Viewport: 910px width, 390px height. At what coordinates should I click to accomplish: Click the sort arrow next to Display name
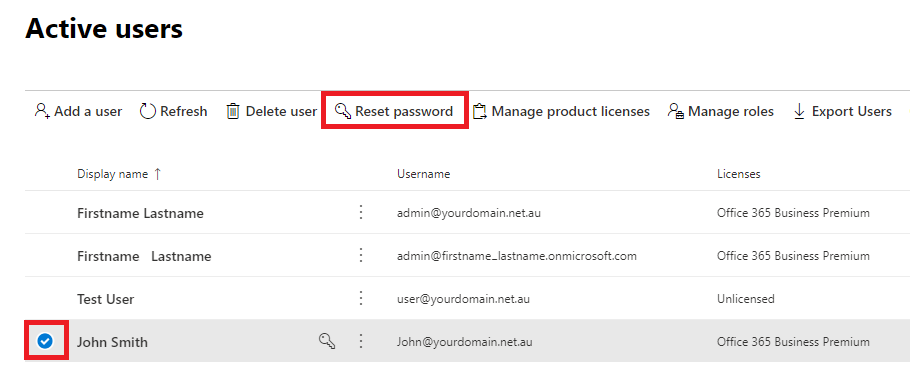[x=157, y=174]
